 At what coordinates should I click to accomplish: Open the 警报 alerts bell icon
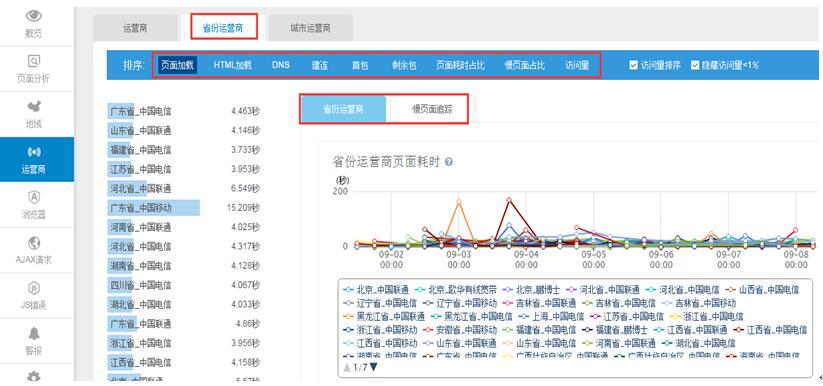point(34,333)
